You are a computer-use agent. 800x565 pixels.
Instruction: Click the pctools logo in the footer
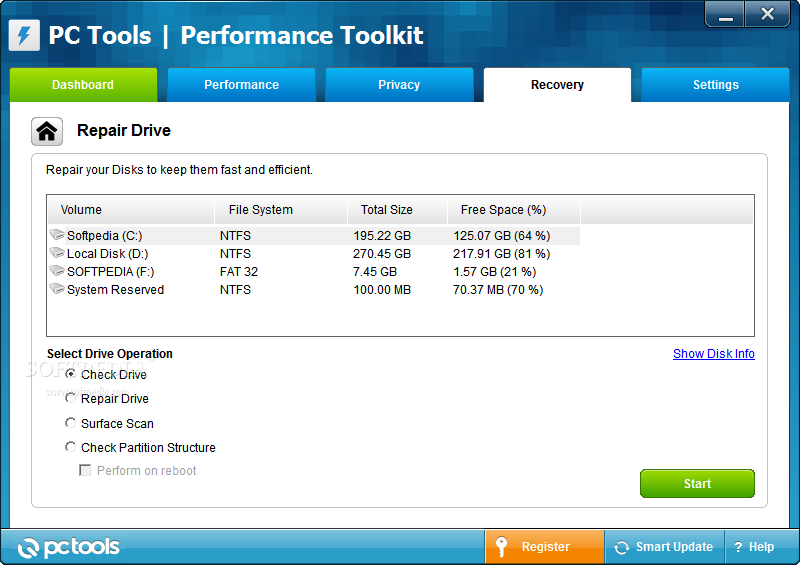[x=68, y=547]
